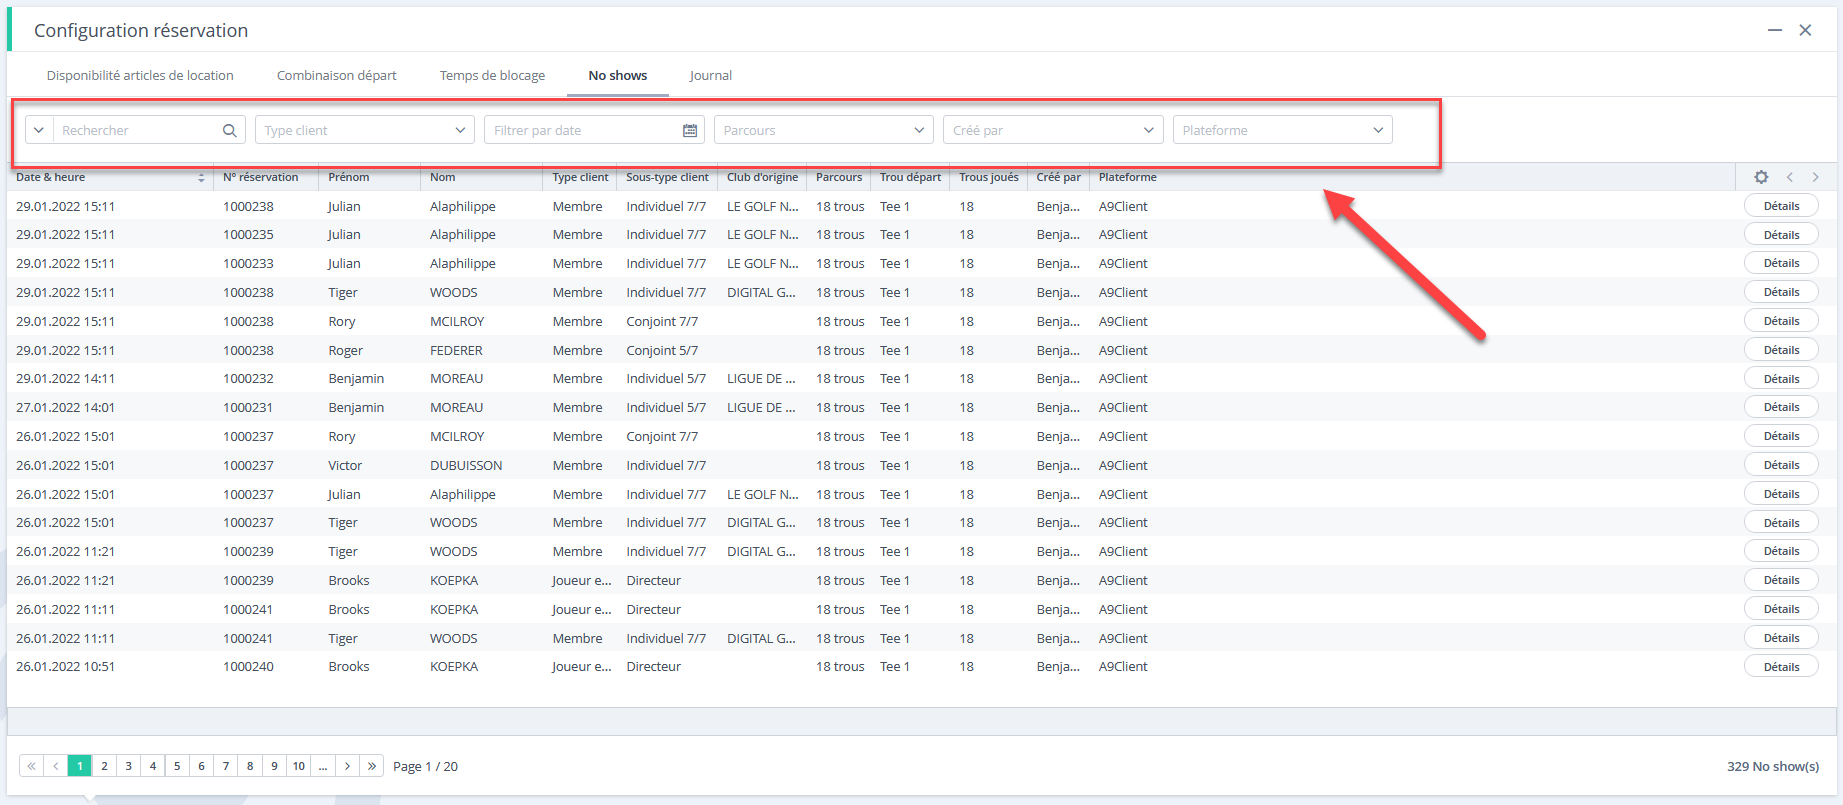Go to page 5
This screenshot has width=1843, height=805.
[177, 766]
